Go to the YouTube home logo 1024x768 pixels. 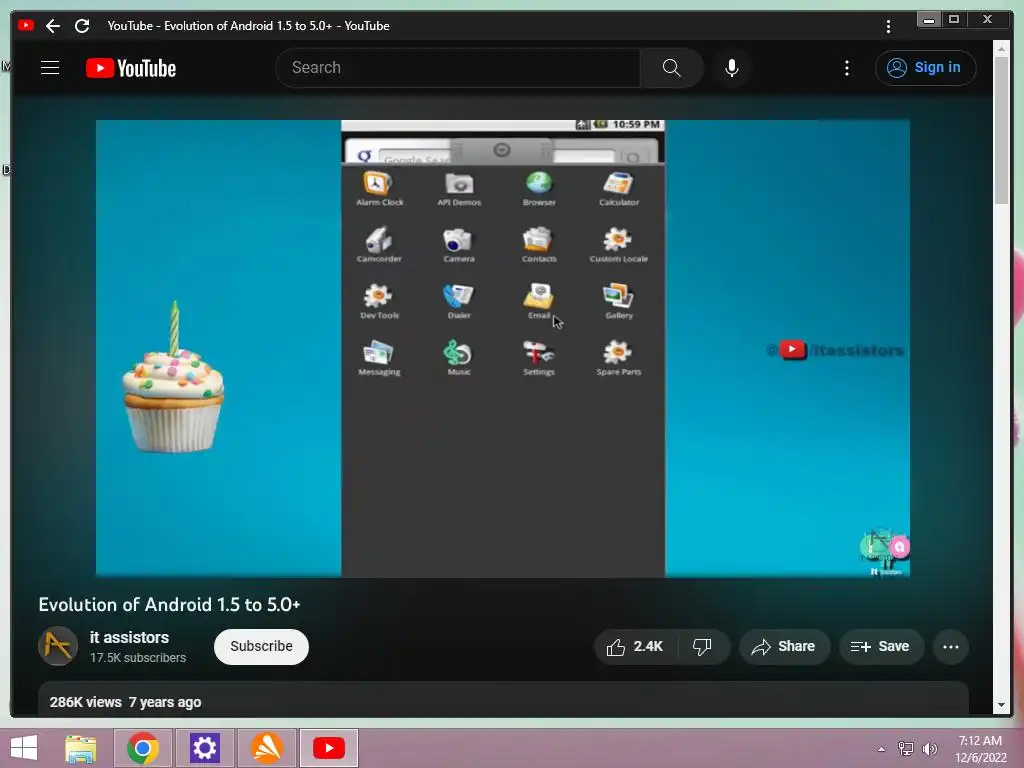click(131, 68)
